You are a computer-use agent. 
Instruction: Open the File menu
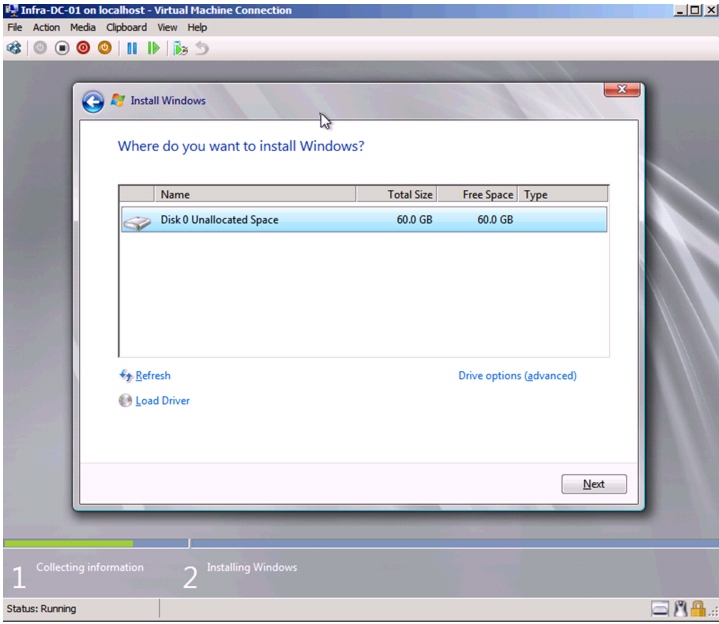tap(15, 28)
